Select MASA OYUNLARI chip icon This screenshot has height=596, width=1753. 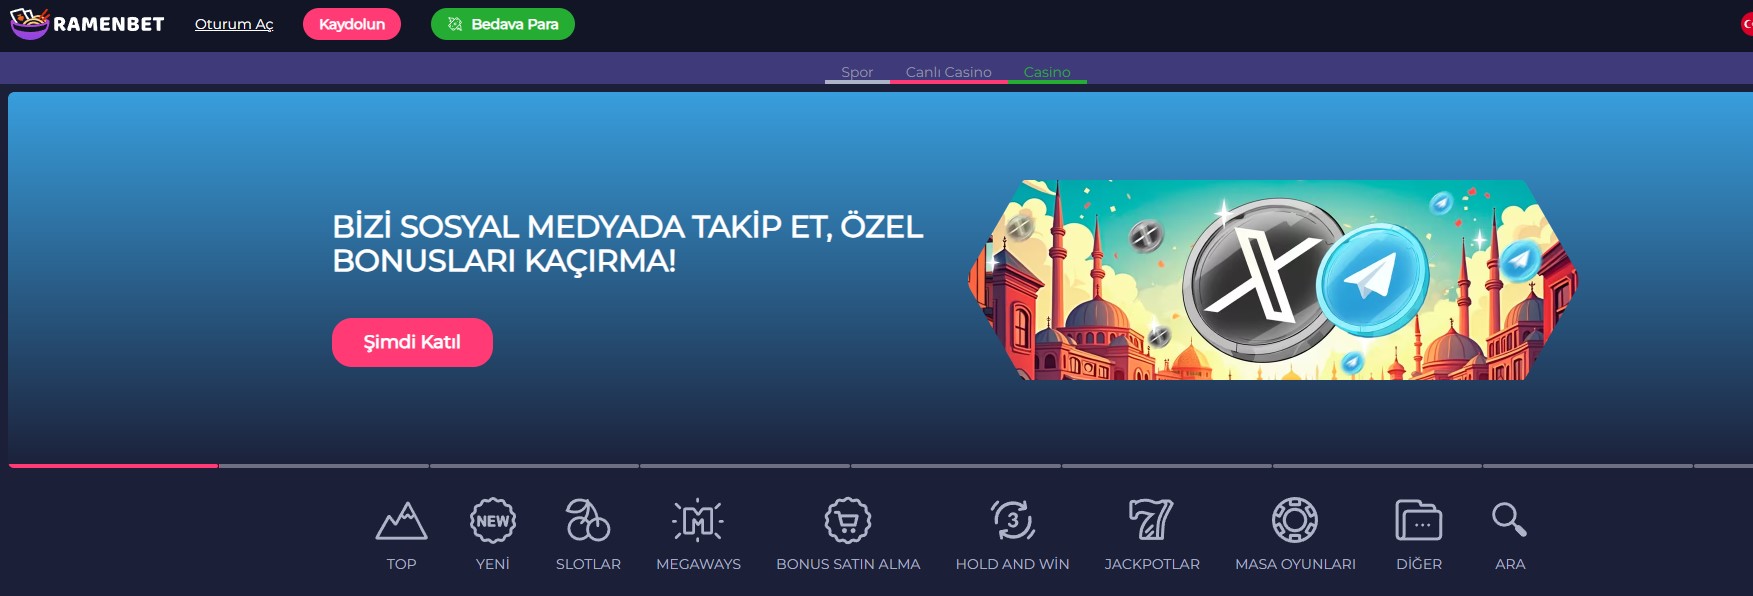point(1295,521)
